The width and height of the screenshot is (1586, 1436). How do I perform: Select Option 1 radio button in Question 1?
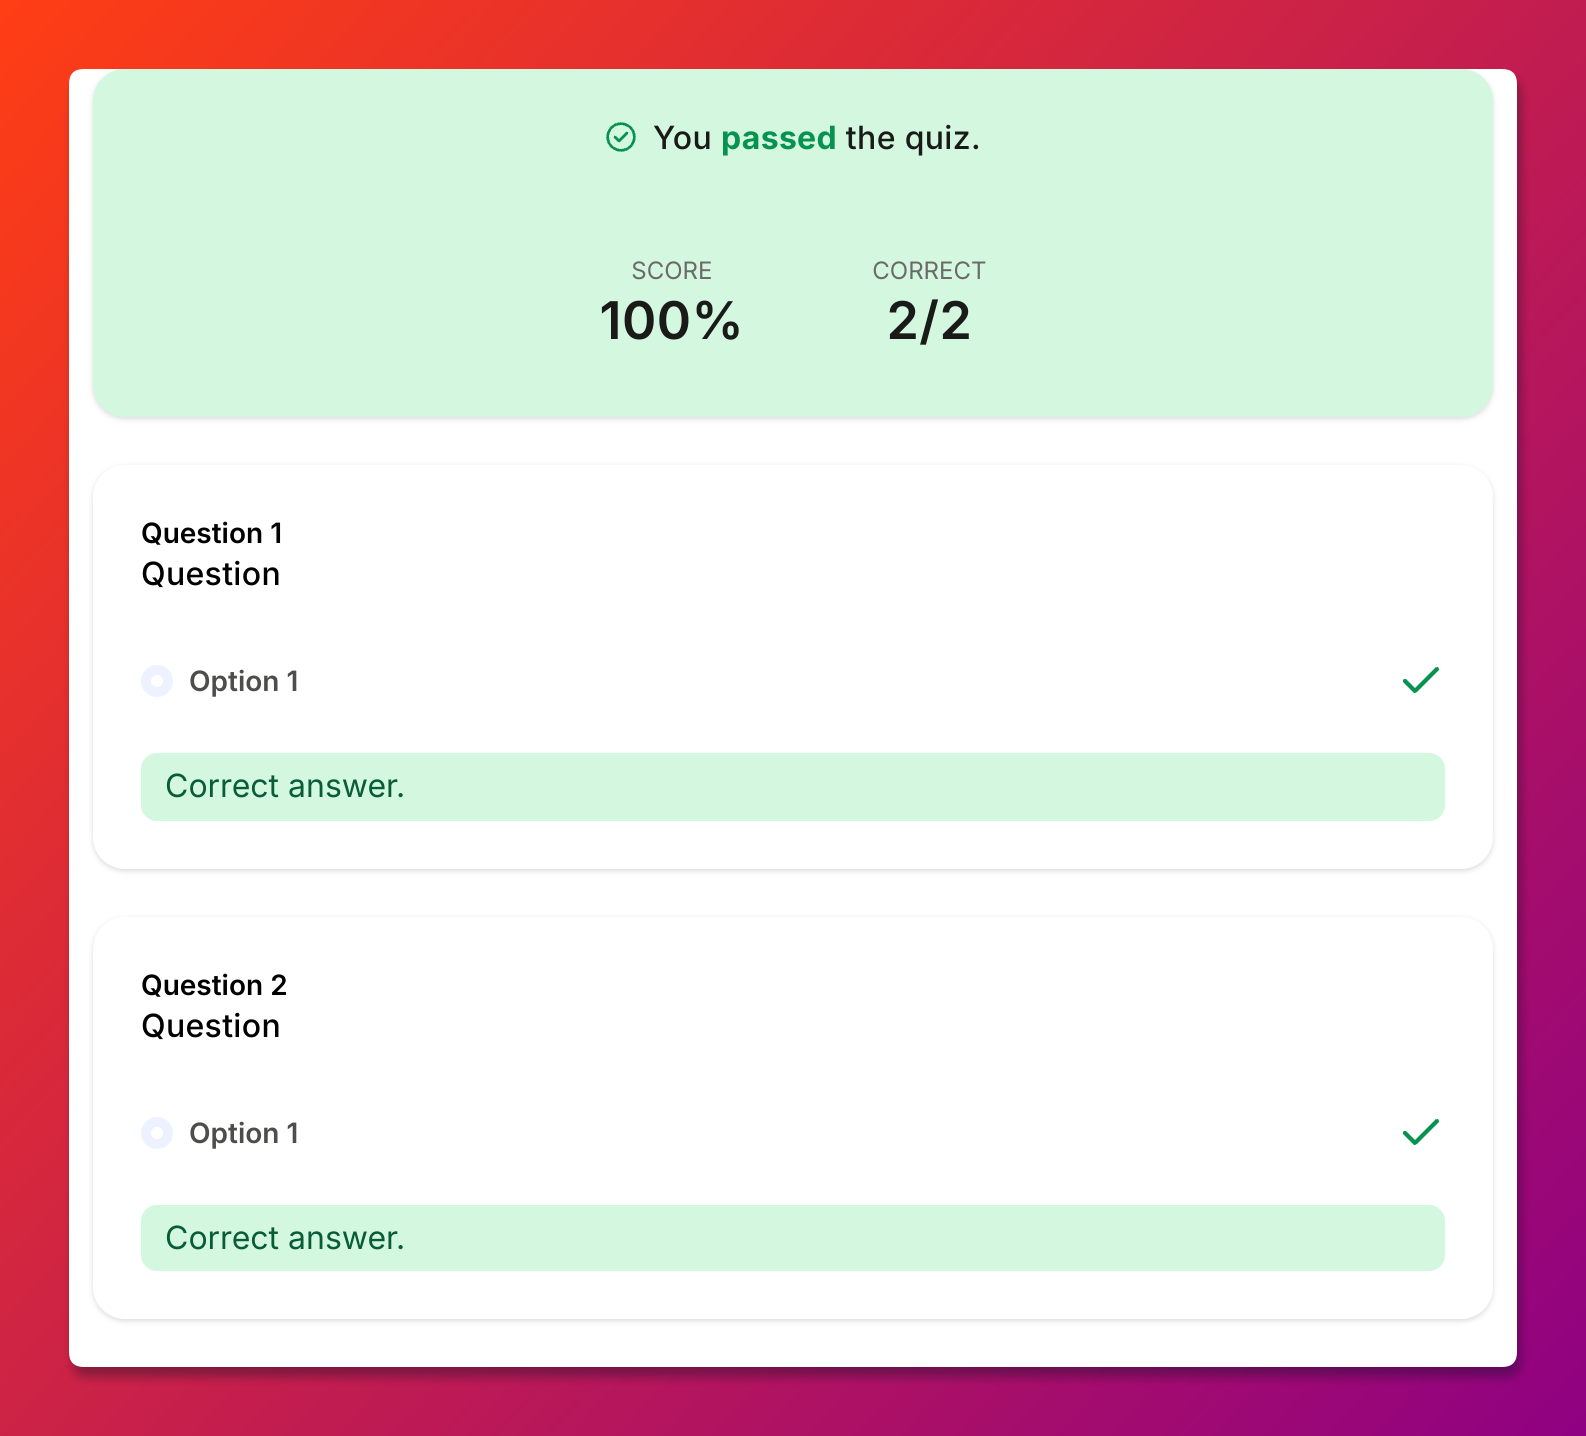157,681
